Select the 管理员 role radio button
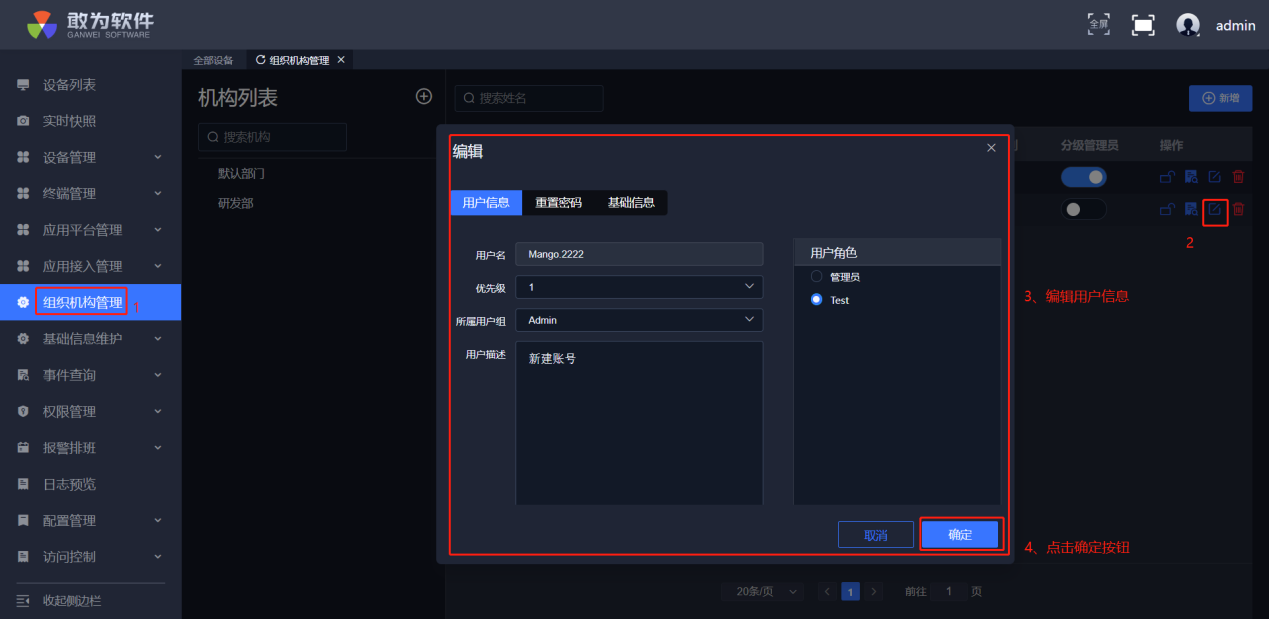The height and width of the screenshot is (619, 1269). 817,276
